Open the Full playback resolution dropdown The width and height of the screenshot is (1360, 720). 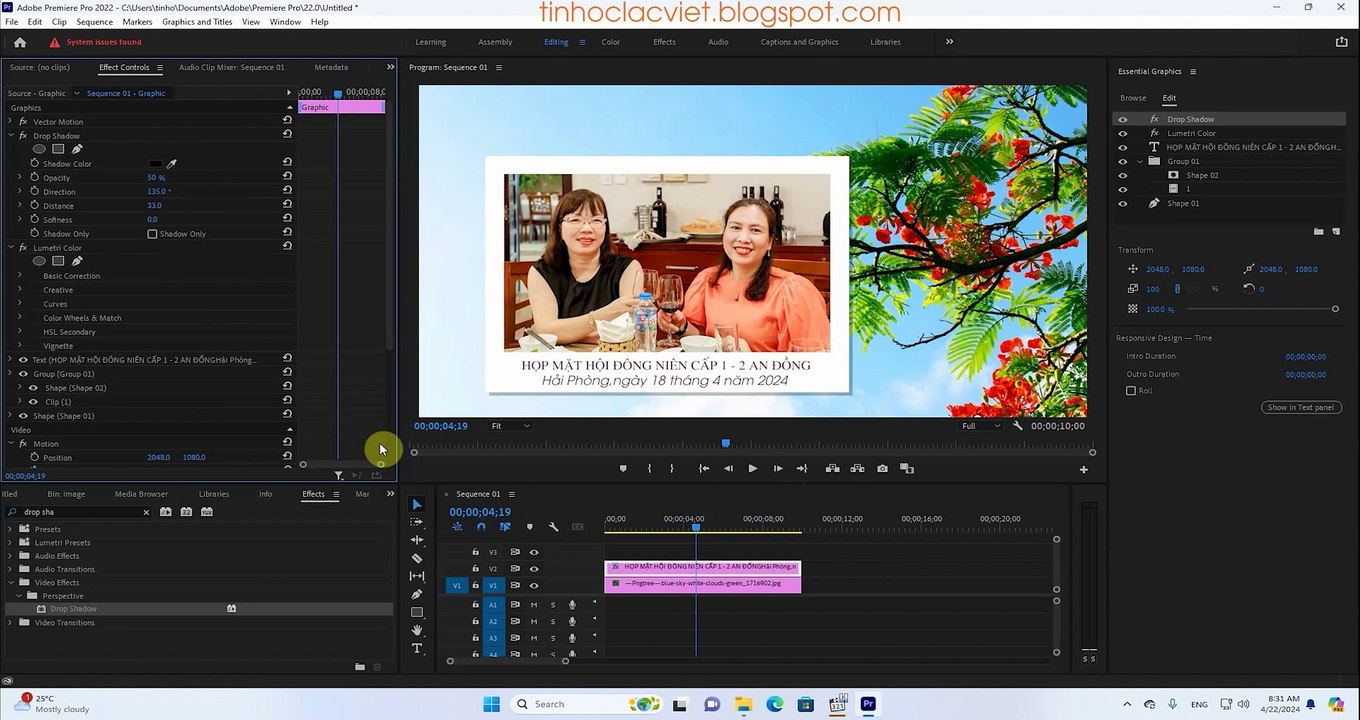coord(981,426)
